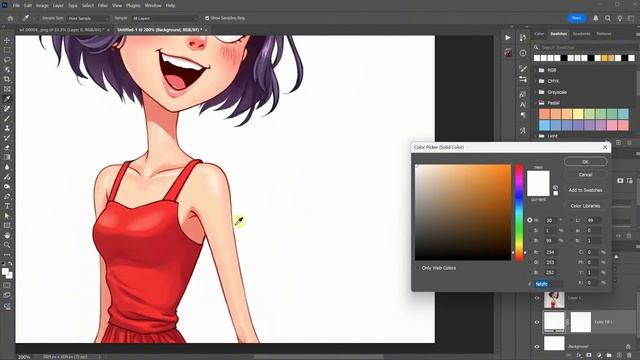Switch to the Patterns tab
This screenshot has height=360, width=640.
604,34
